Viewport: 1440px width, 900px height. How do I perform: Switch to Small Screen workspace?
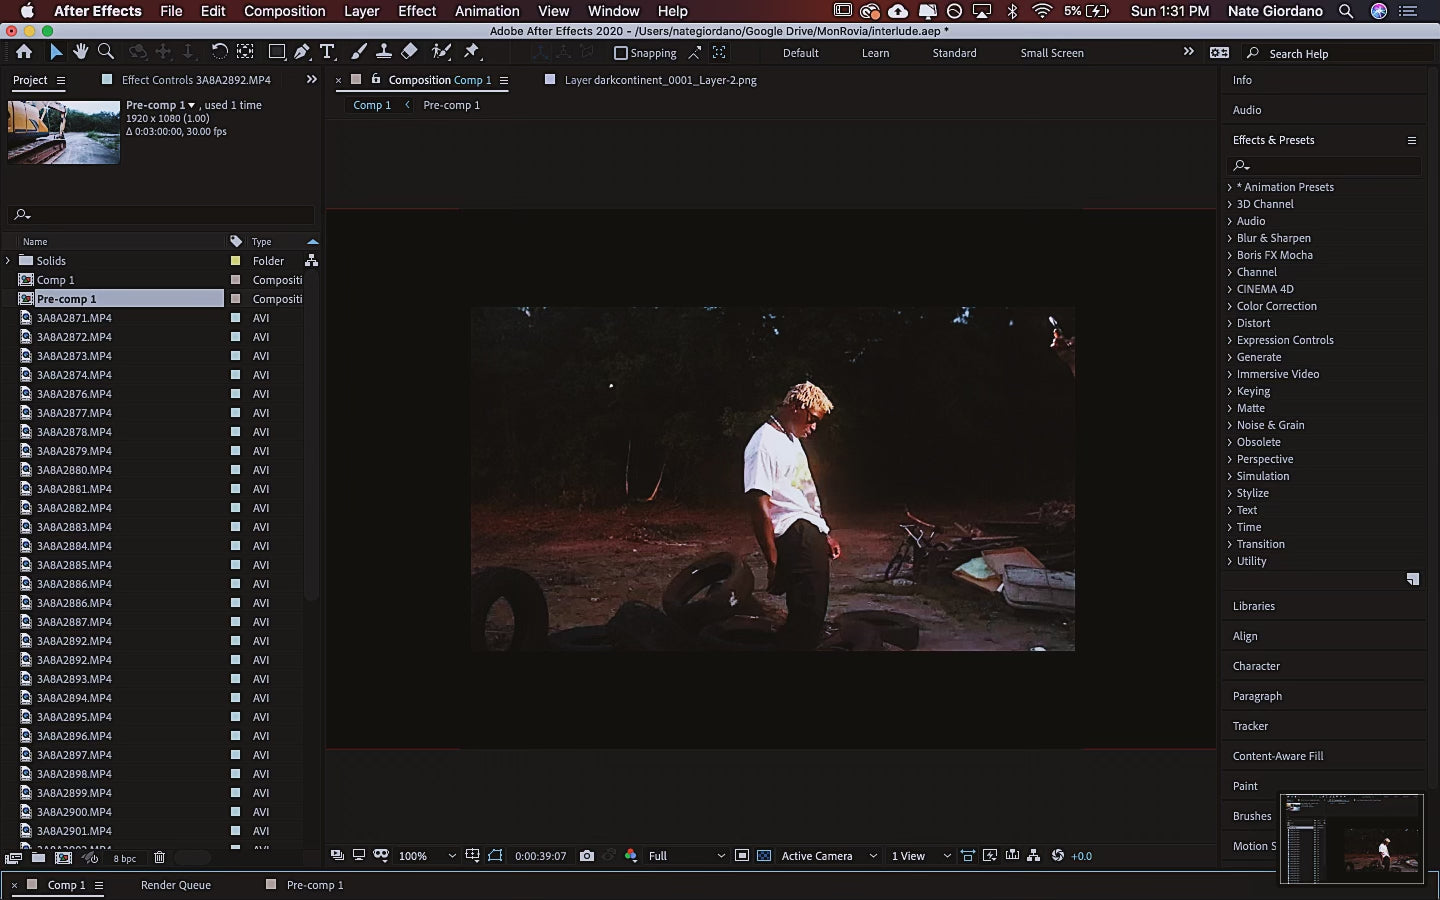pyautogui.click(x=1052, y=53)
